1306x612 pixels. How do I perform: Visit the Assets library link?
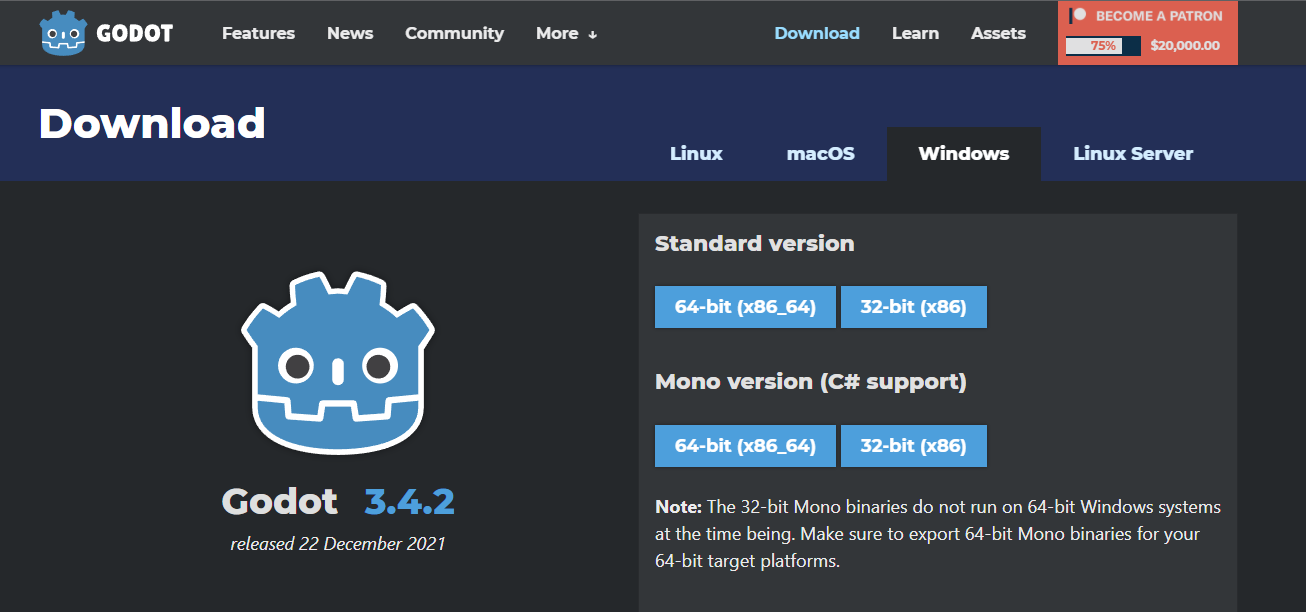click(998, 33)
